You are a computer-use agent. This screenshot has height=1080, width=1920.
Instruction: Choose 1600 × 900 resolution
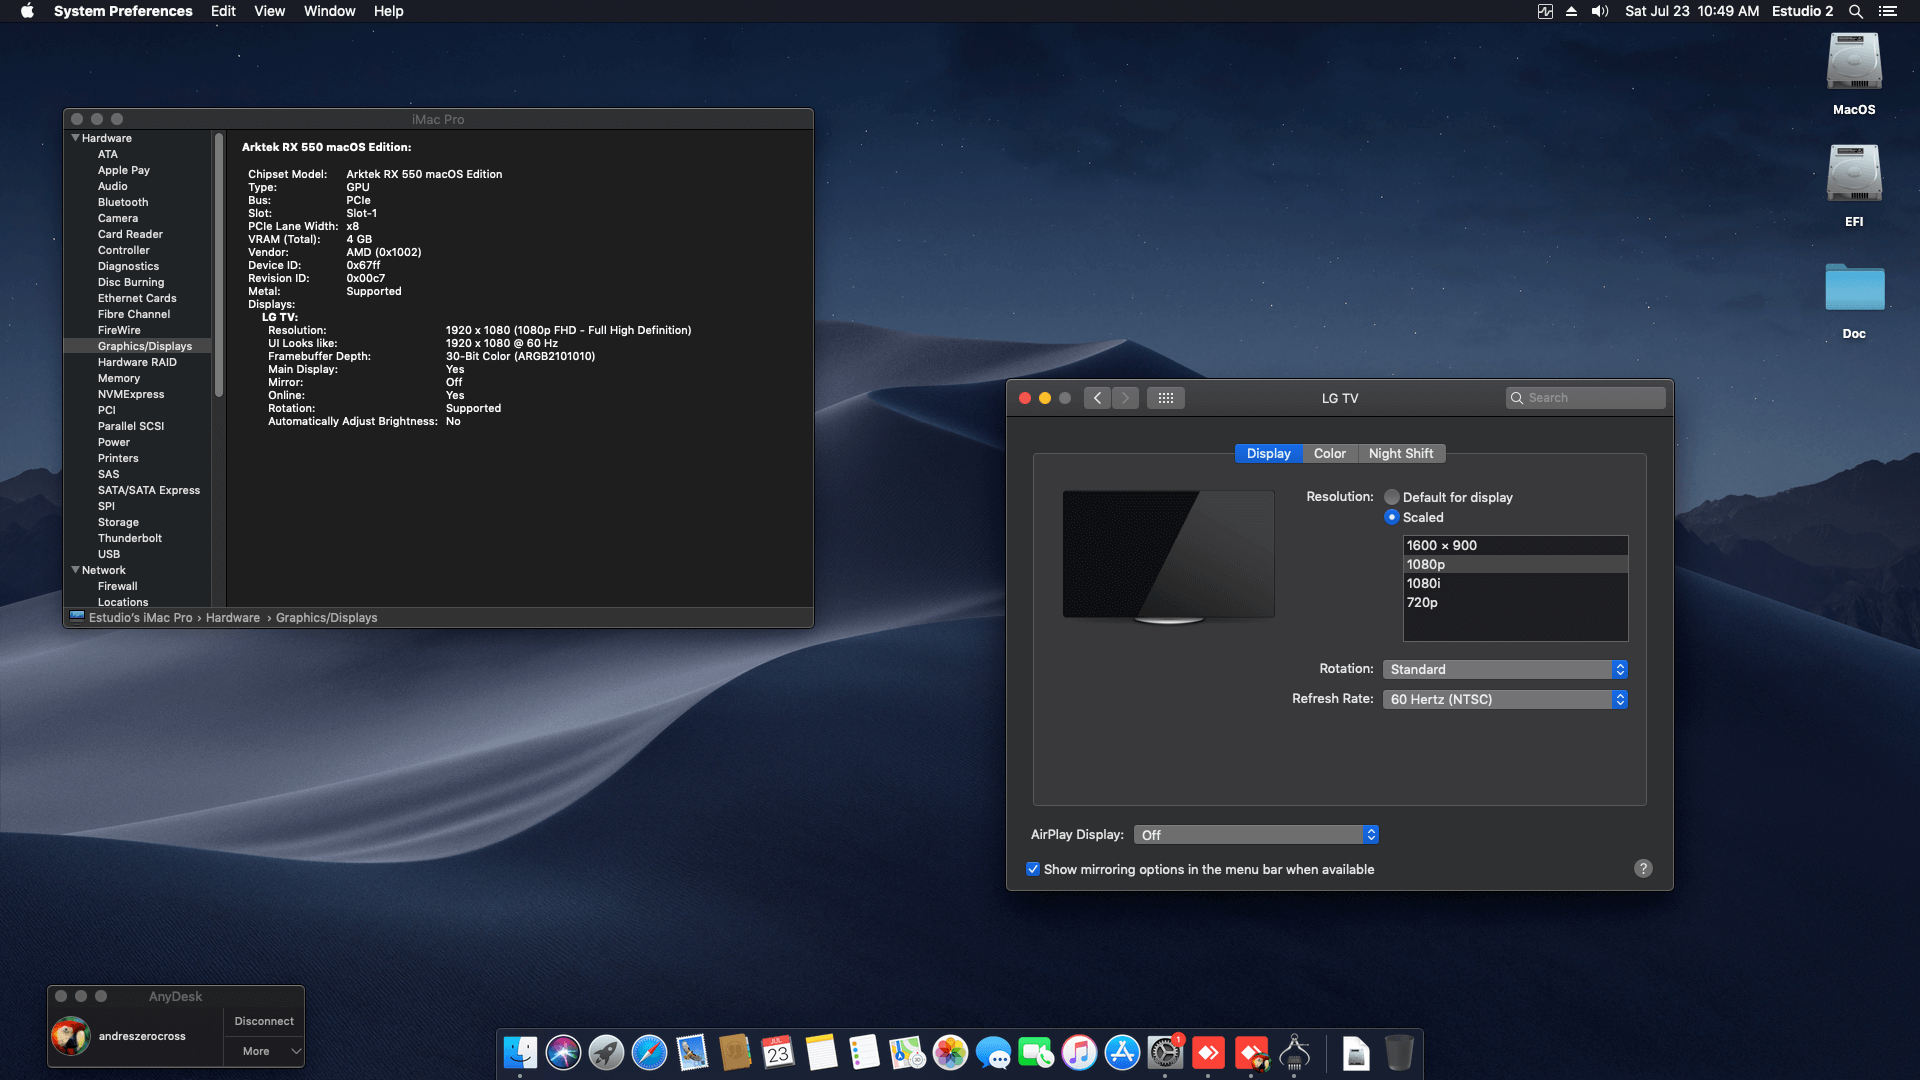1516,545
